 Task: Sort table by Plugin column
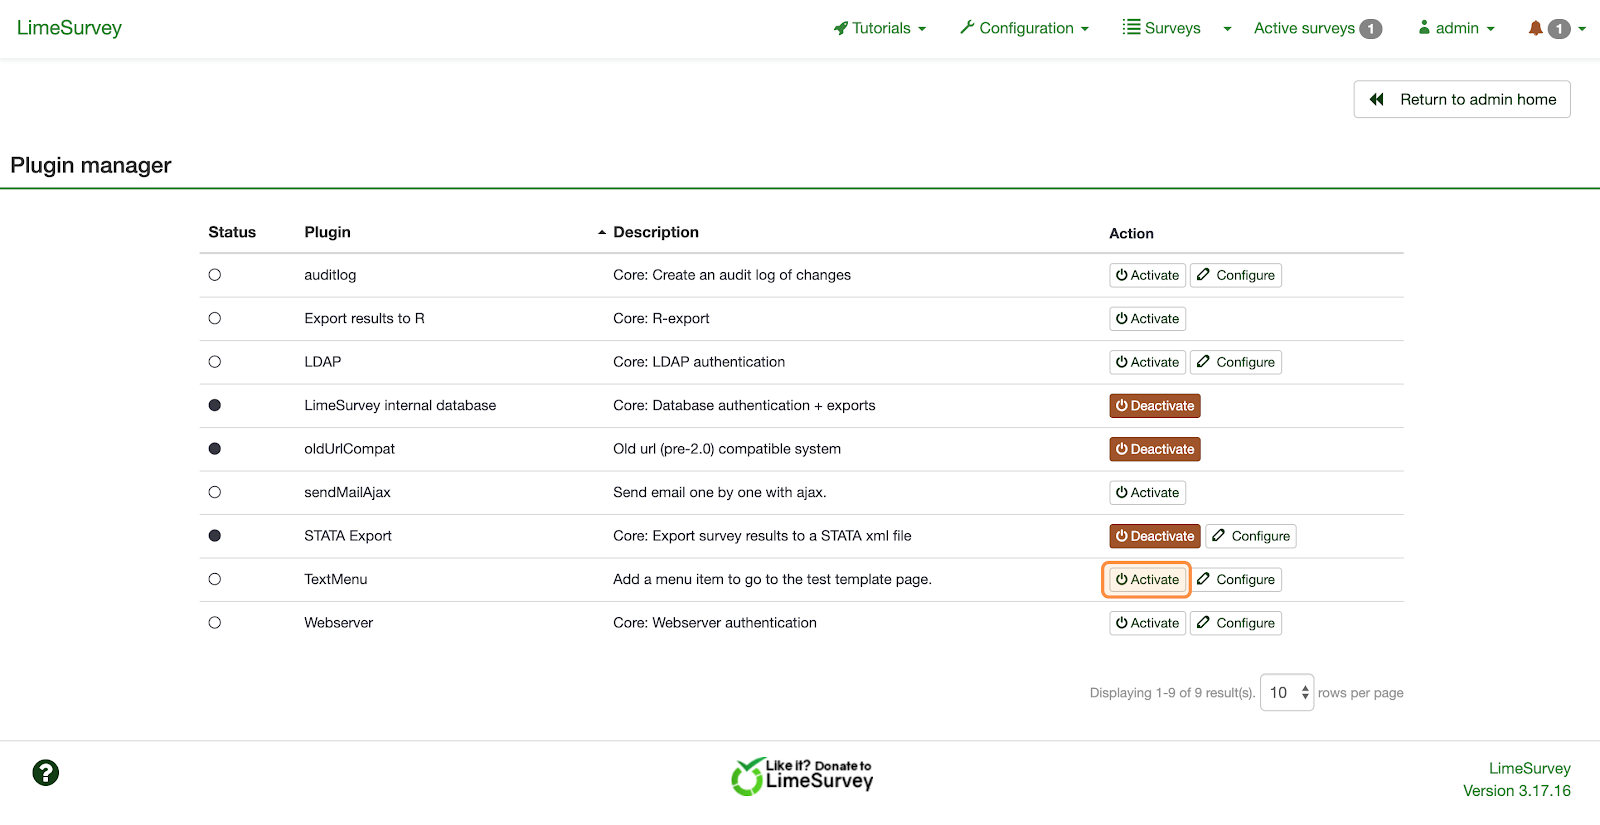pyautogui.click(x=327, y=232)
